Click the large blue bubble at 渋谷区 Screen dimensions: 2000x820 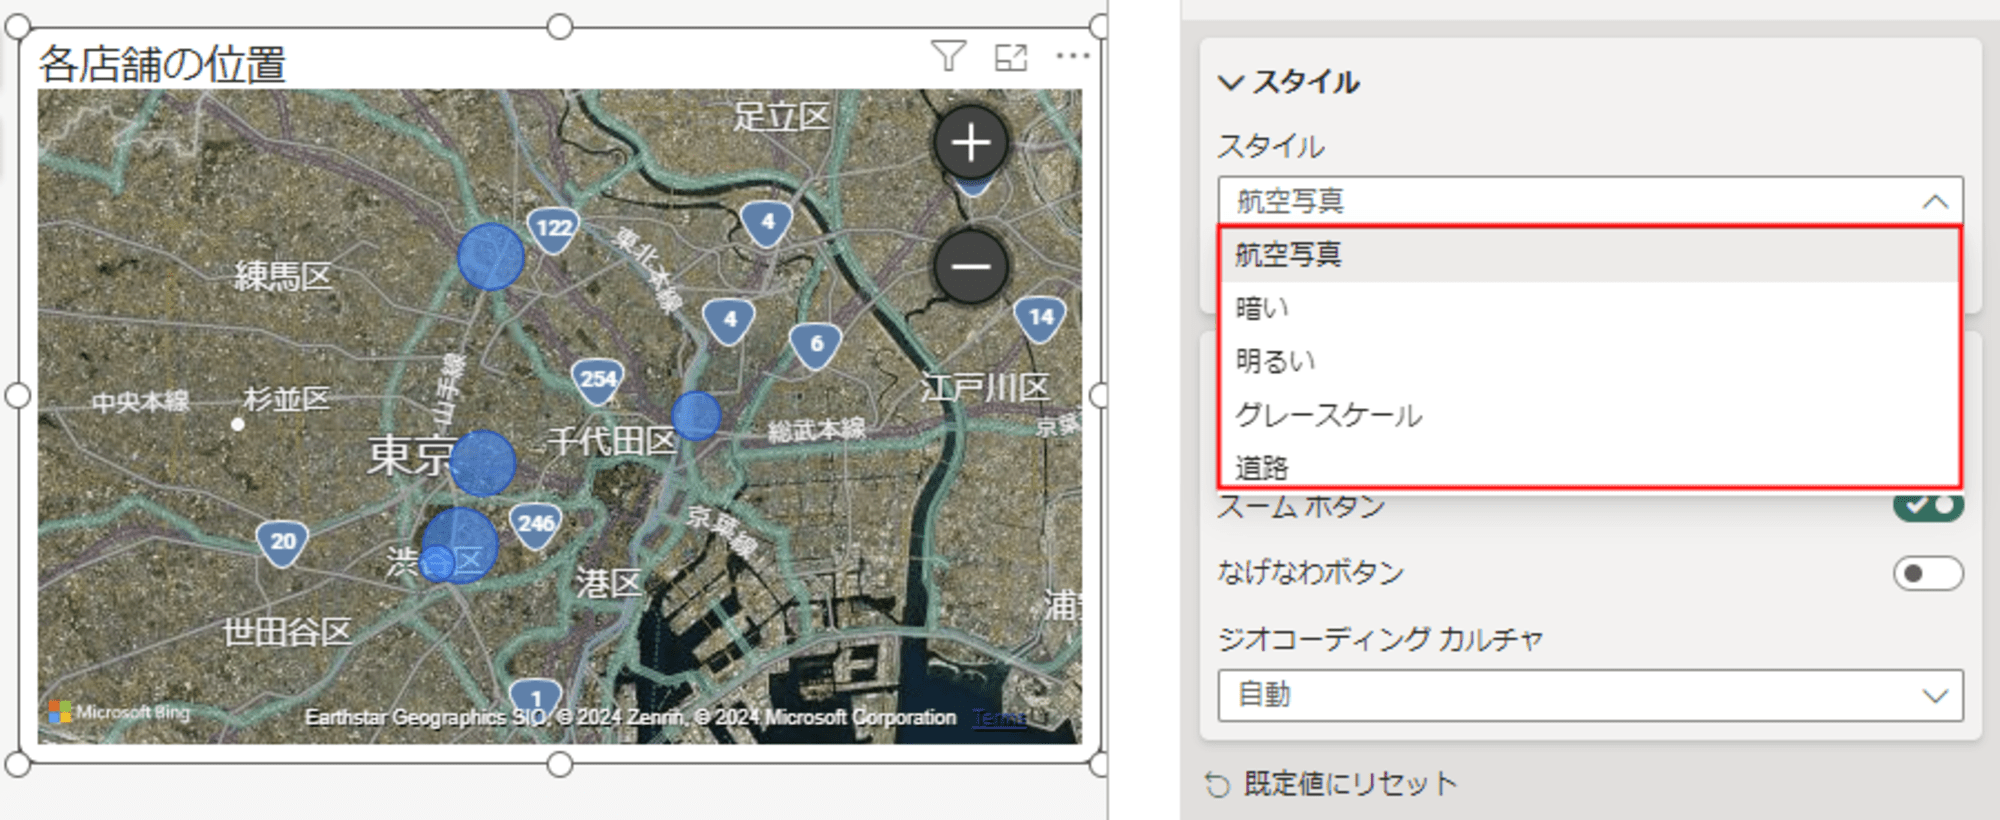coord(459,546)
